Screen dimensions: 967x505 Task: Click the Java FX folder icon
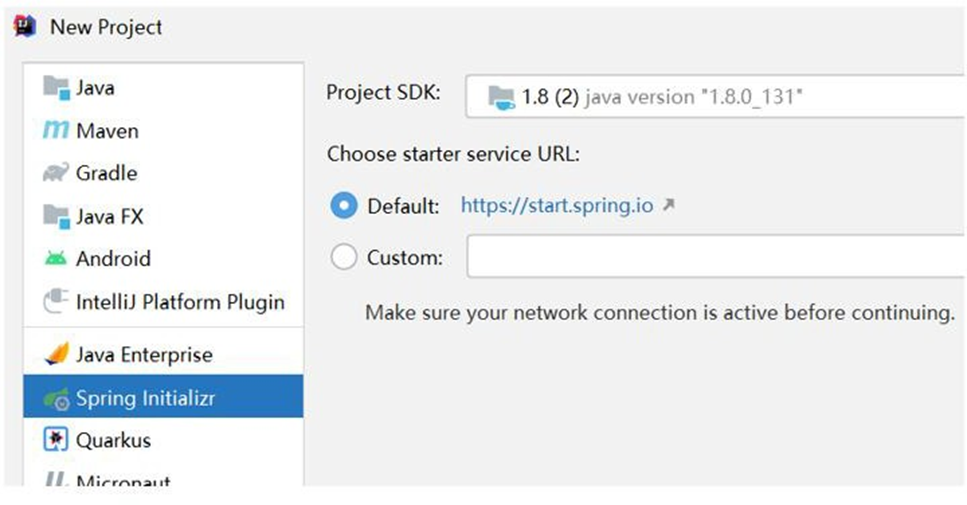point(56,216)
